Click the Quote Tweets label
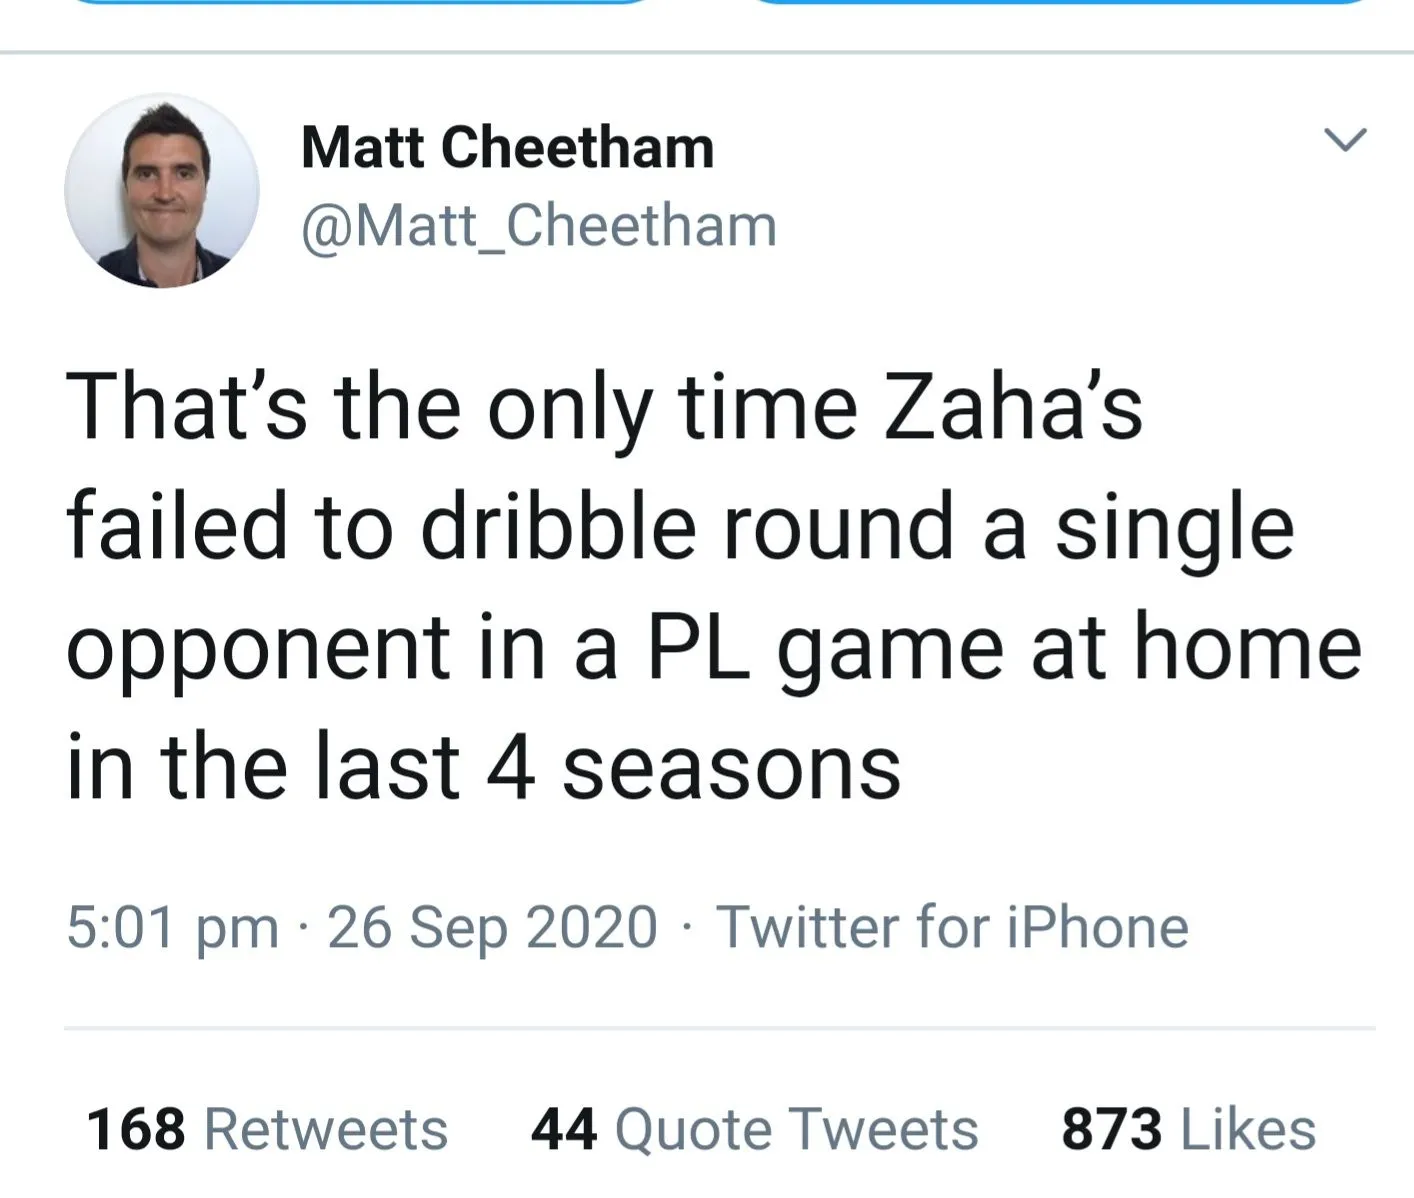The height and width of the screenshot is (1198, 1414). coord(796,1129)
